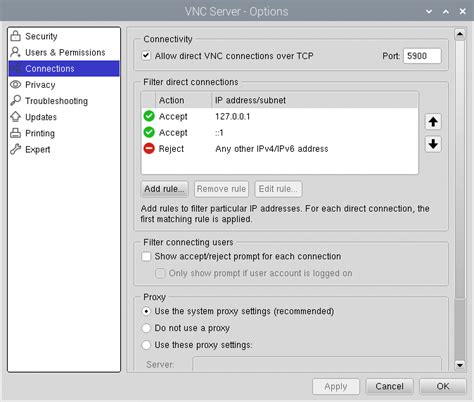This screenshot has height=402, width=474.
Task: Open Privacy section eye icon
Action: point(15,84)
